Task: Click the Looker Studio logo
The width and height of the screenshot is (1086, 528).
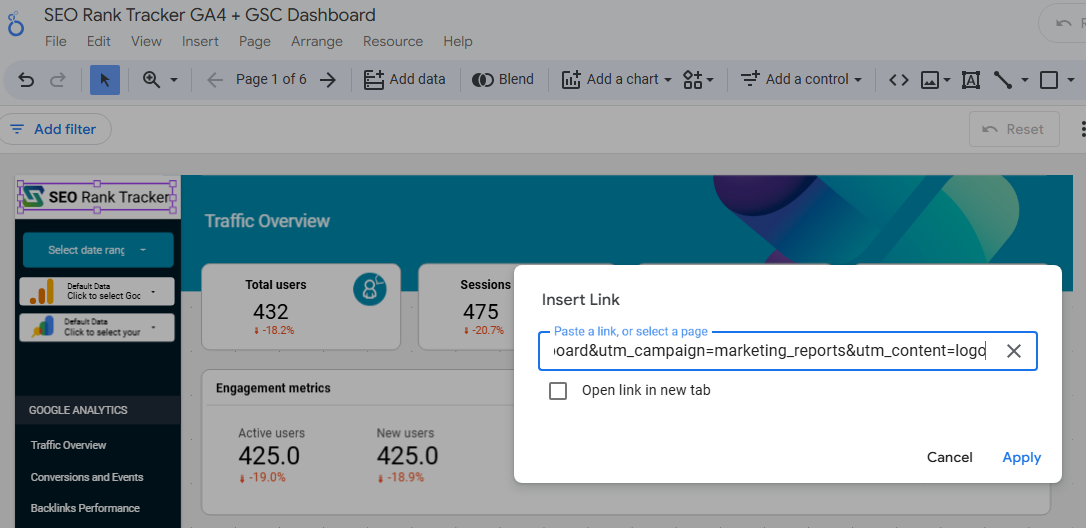Action: click(16, 26)
